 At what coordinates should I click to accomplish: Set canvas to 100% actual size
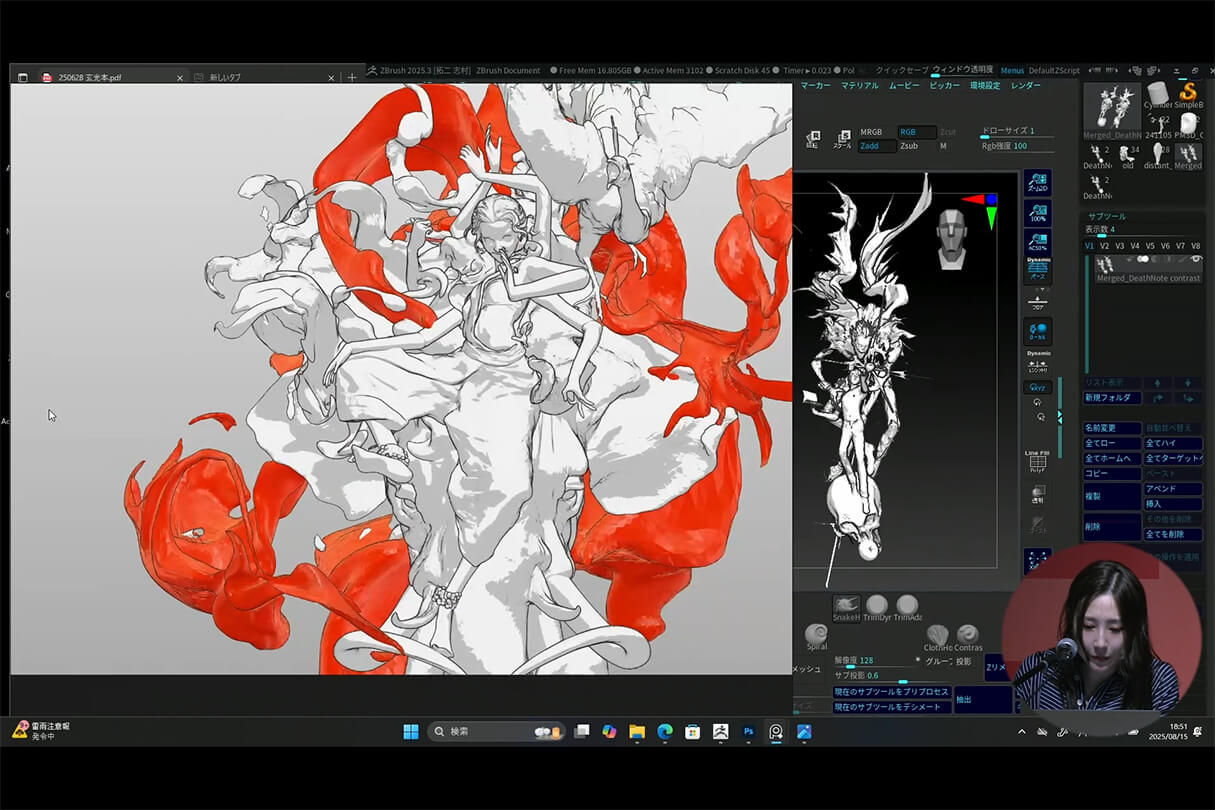click(1037, 213)
